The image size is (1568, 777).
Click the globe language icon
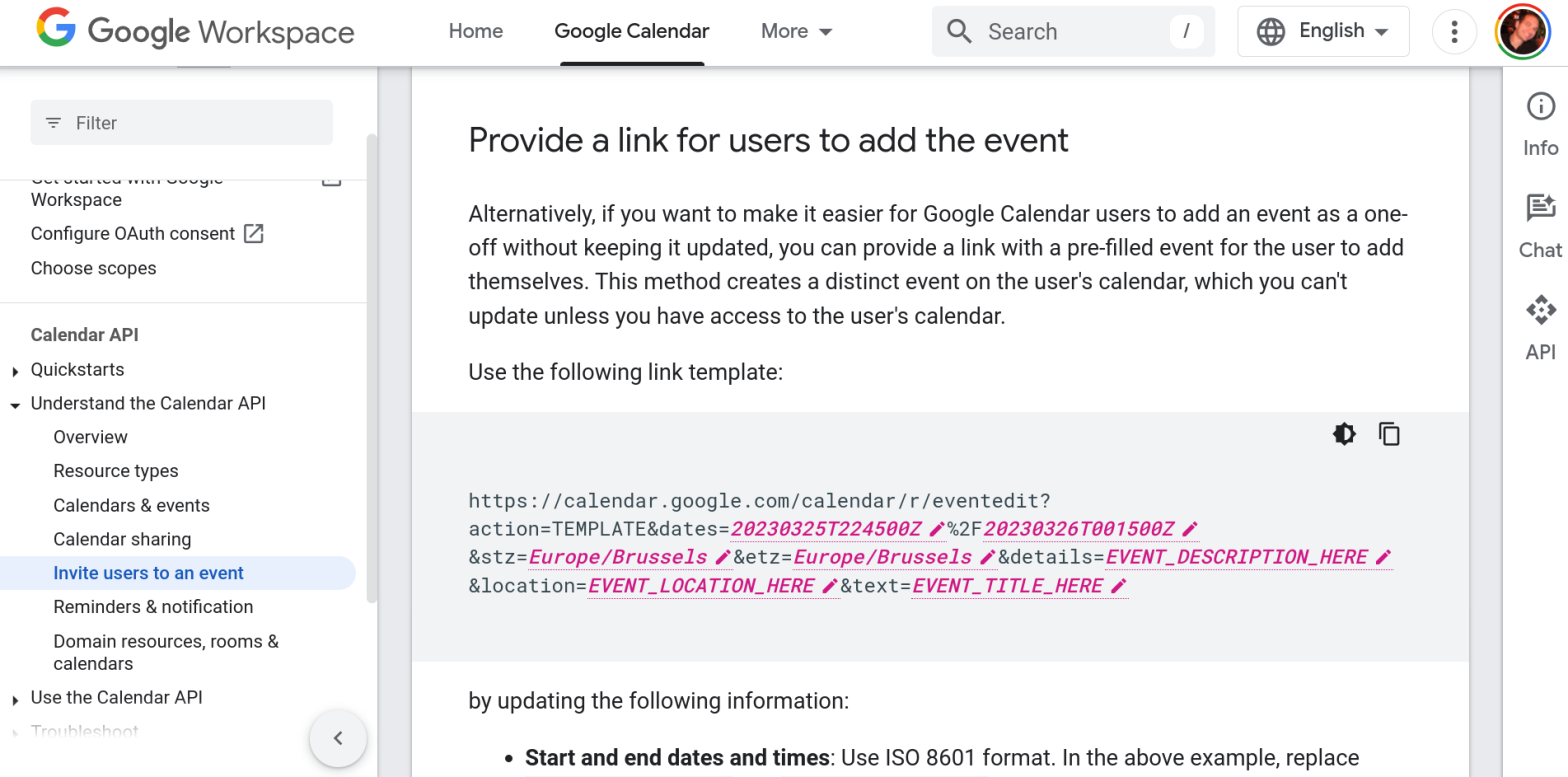click(1271, 31)
